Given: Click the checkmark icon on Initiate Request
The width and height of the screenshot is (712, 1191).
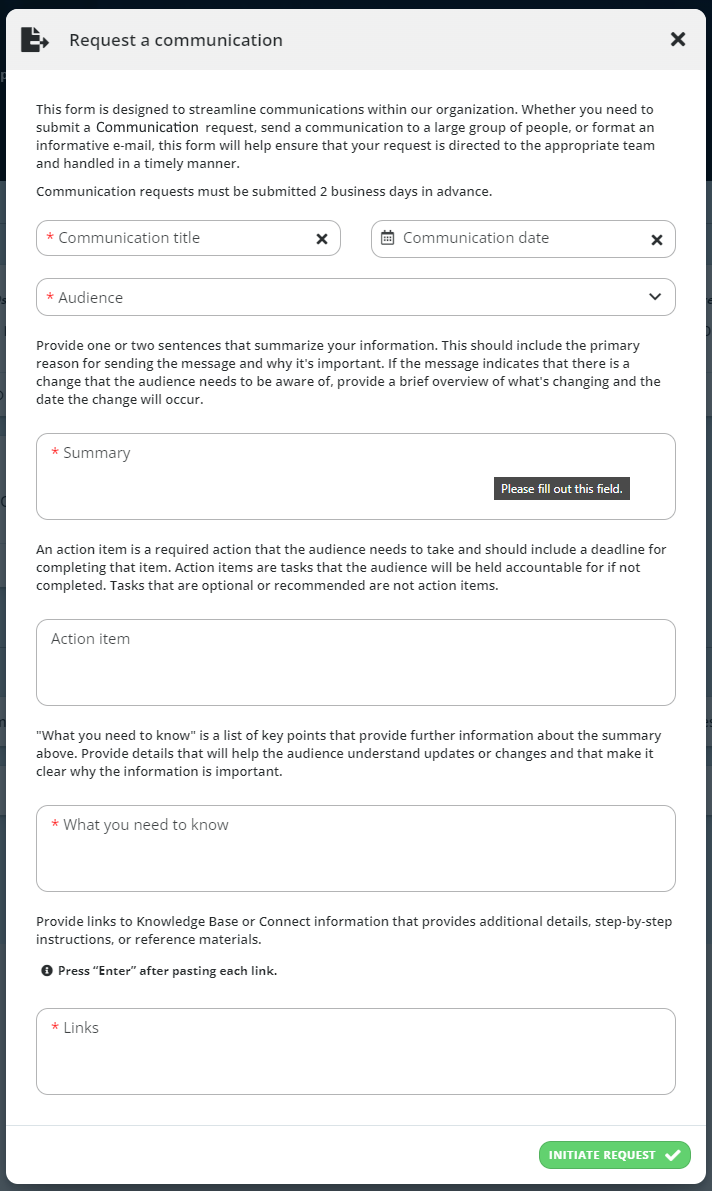Looking at the screenshot, I should (672, 1155).
